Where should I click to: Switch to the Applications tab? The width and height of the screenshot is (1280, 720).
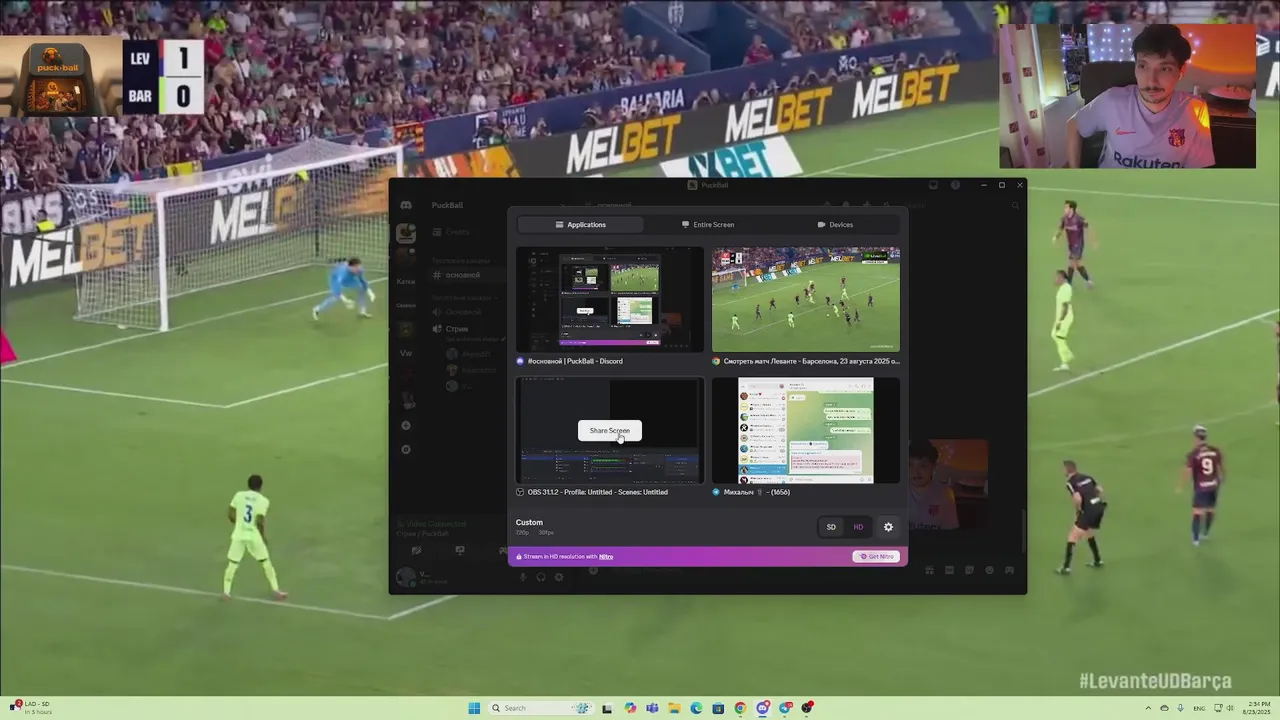pyautogui.click(x=580, y=225)
